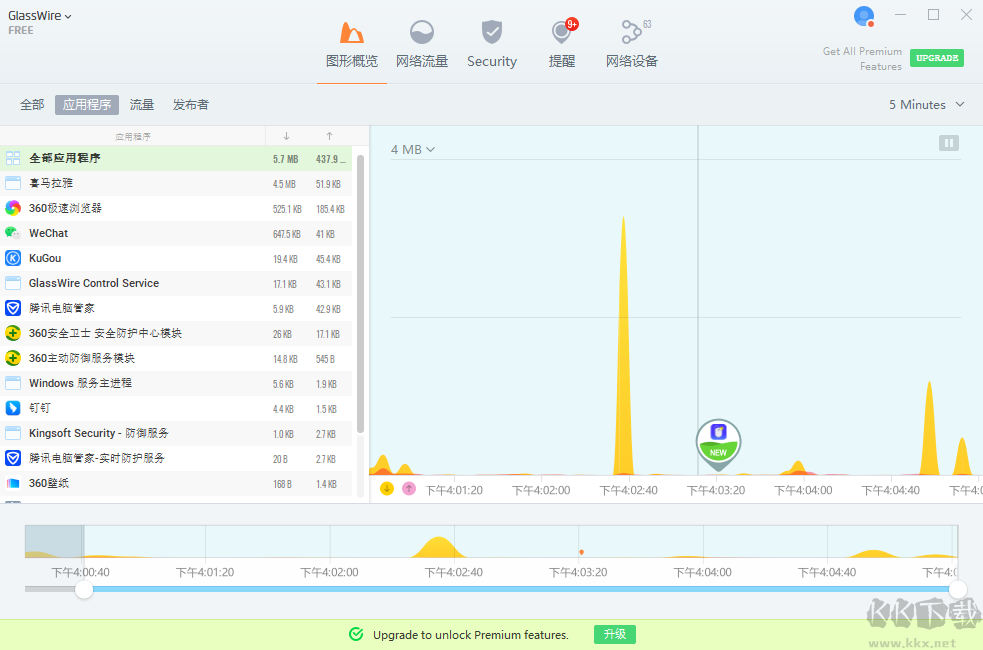Click the left timeline slider handle
983x650 pixels.
coord(84,590)
